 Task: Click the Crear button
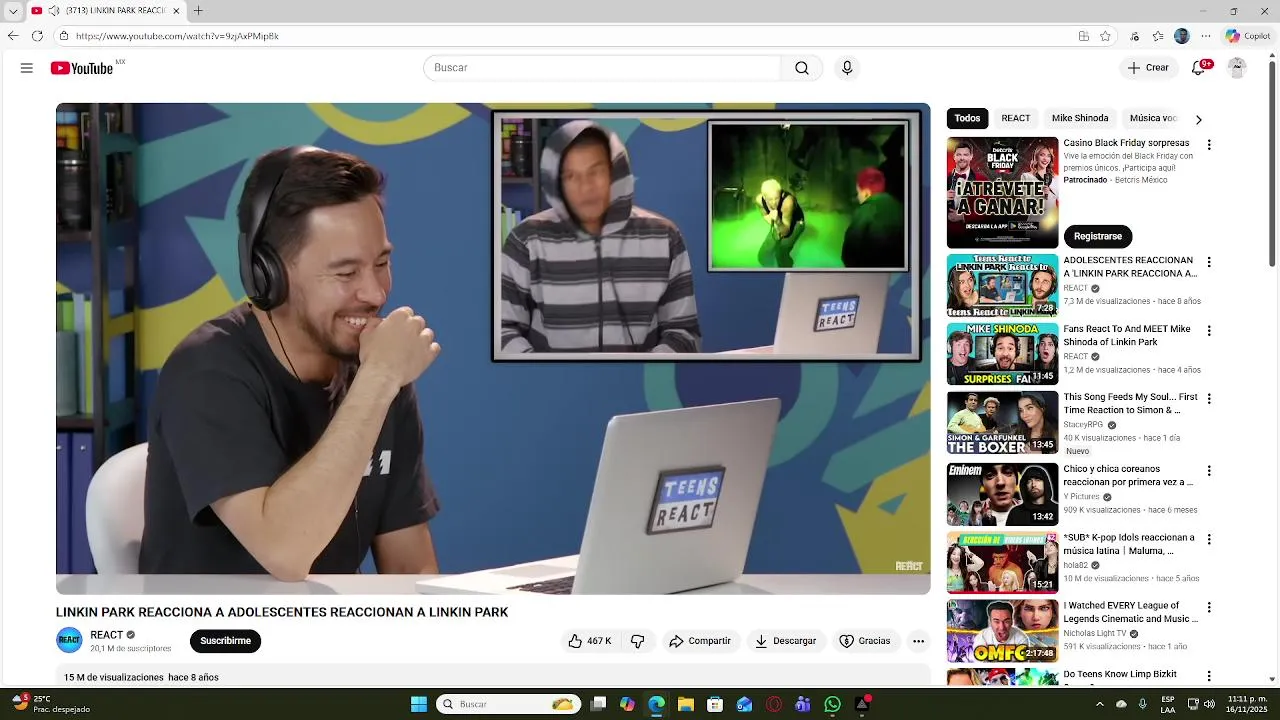click(x=1148, y=68)
